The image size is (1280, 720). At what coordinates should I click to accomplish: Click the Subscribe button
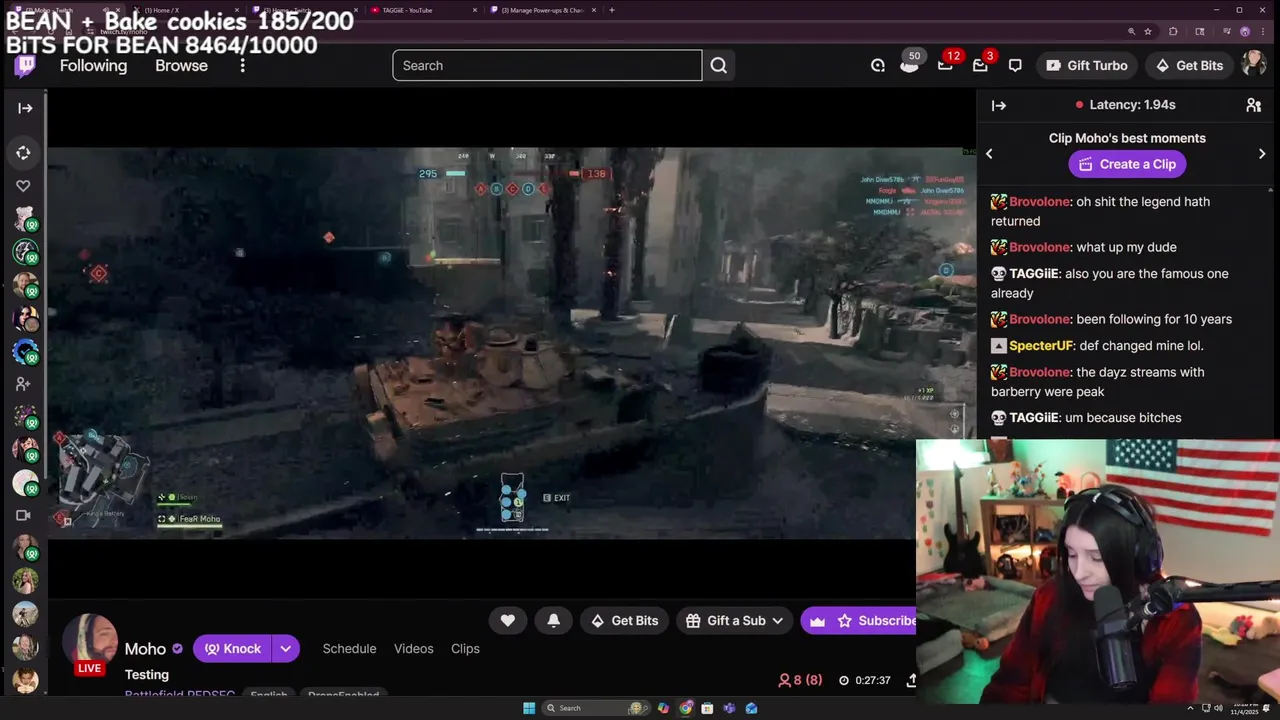(x=860, y=621)
